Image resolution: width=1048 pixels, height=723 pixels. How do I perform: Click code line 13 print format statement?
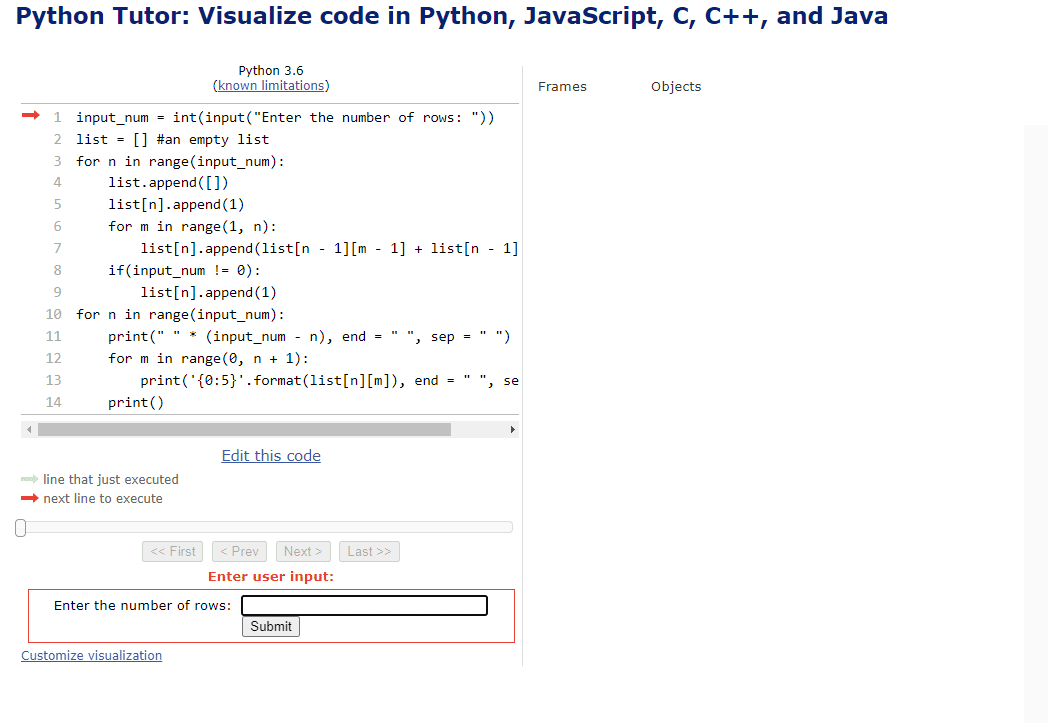pos(330,381)
